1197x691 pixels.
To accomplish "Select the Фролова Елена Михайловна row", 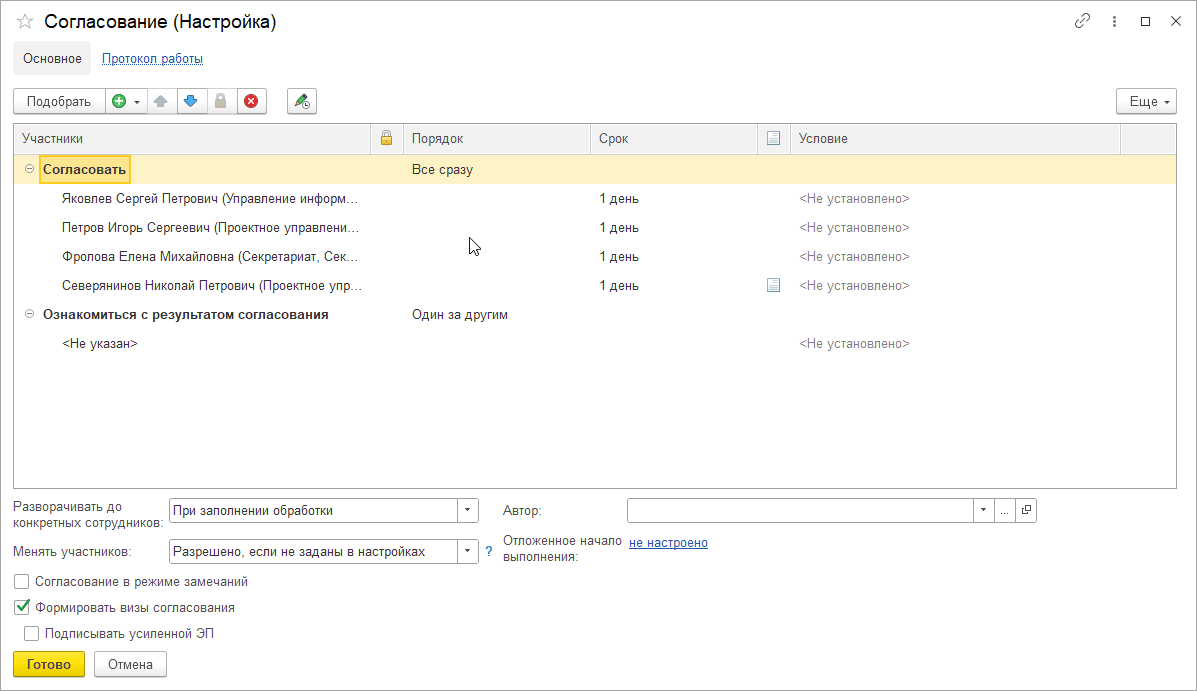I will 210,256.
